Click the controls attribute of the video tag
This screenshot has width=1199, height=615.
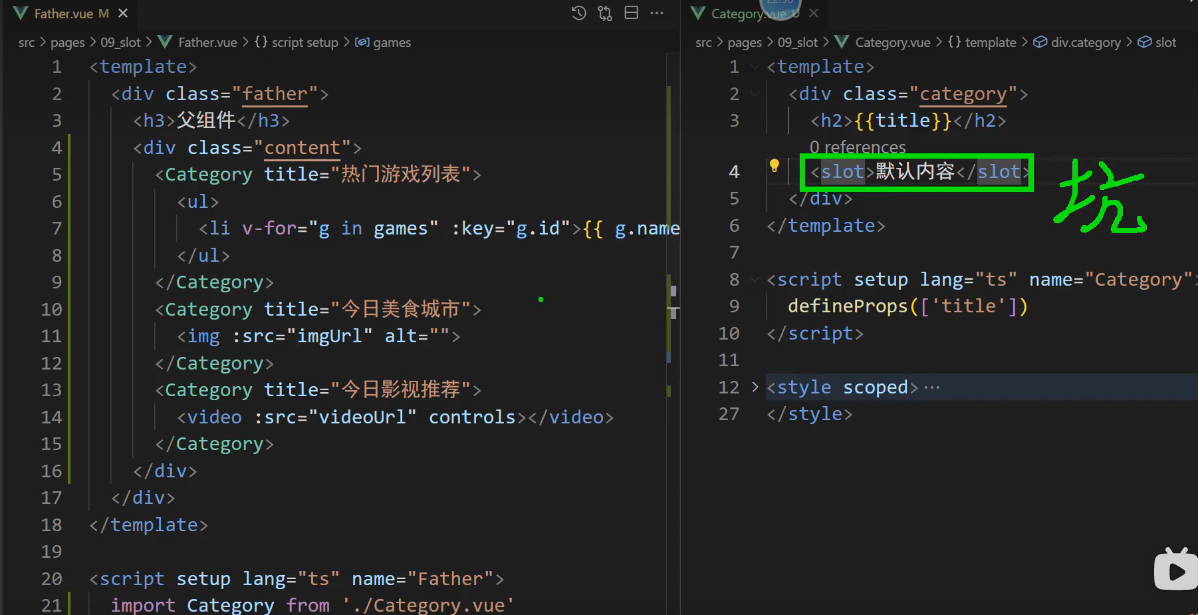(472, 417)
